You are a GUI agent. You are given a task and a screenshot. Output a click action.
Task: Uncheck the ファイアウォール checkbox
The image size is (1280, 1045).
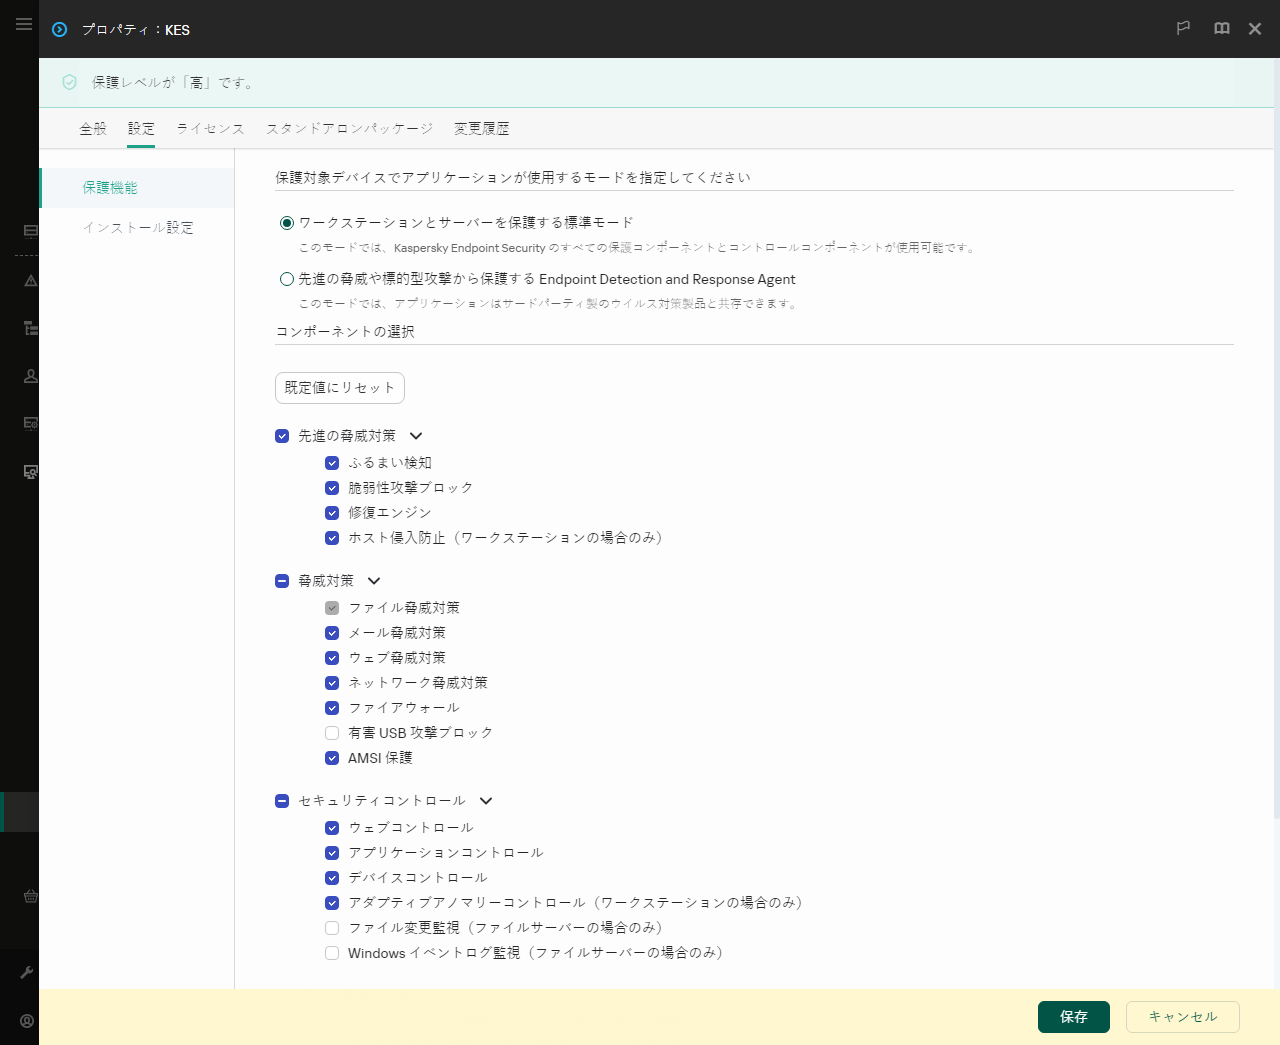(x=332, y=708)
